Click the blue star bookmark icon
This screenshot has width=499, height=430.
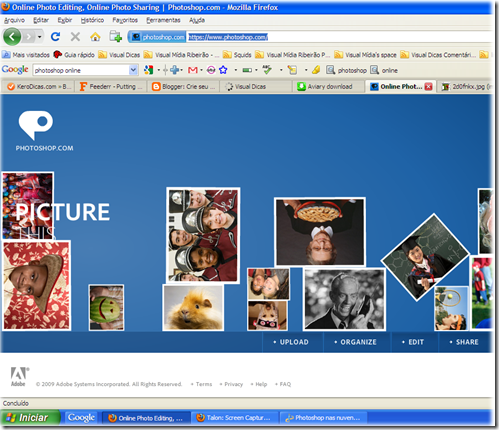tap(223, 70)
